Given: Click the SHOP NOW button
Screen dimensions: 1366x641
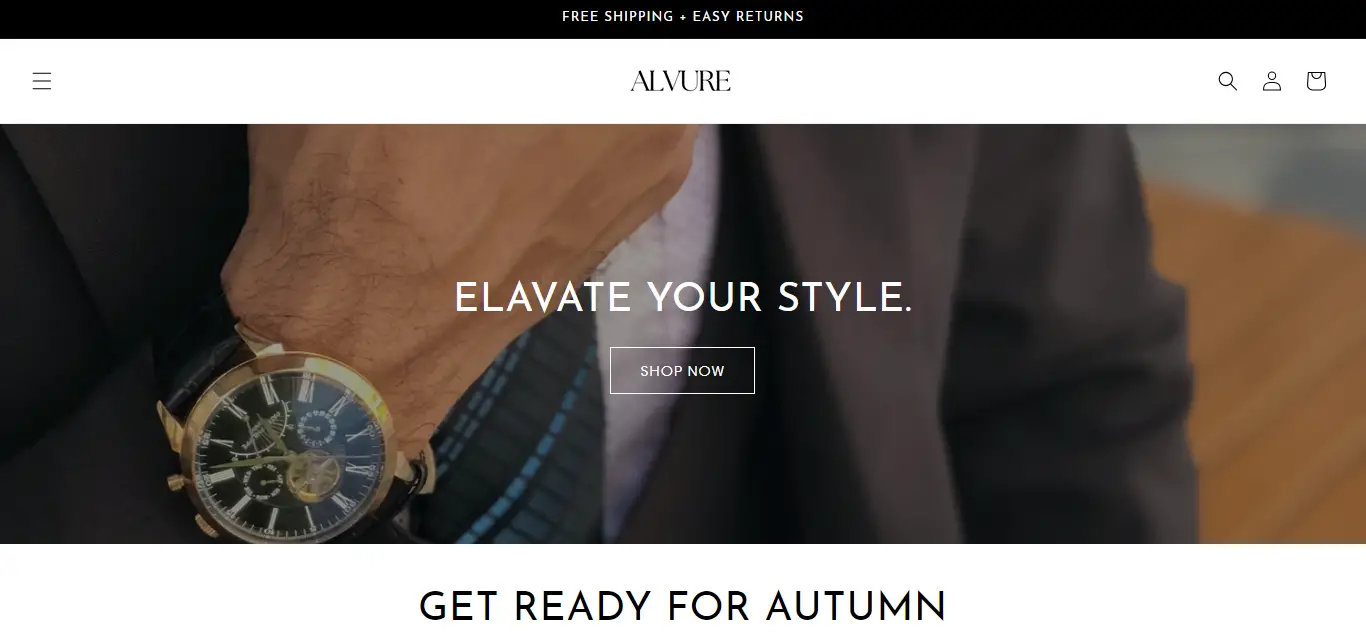Looking at the screenshot, I should pyautogui.click(x=682, y=370).
